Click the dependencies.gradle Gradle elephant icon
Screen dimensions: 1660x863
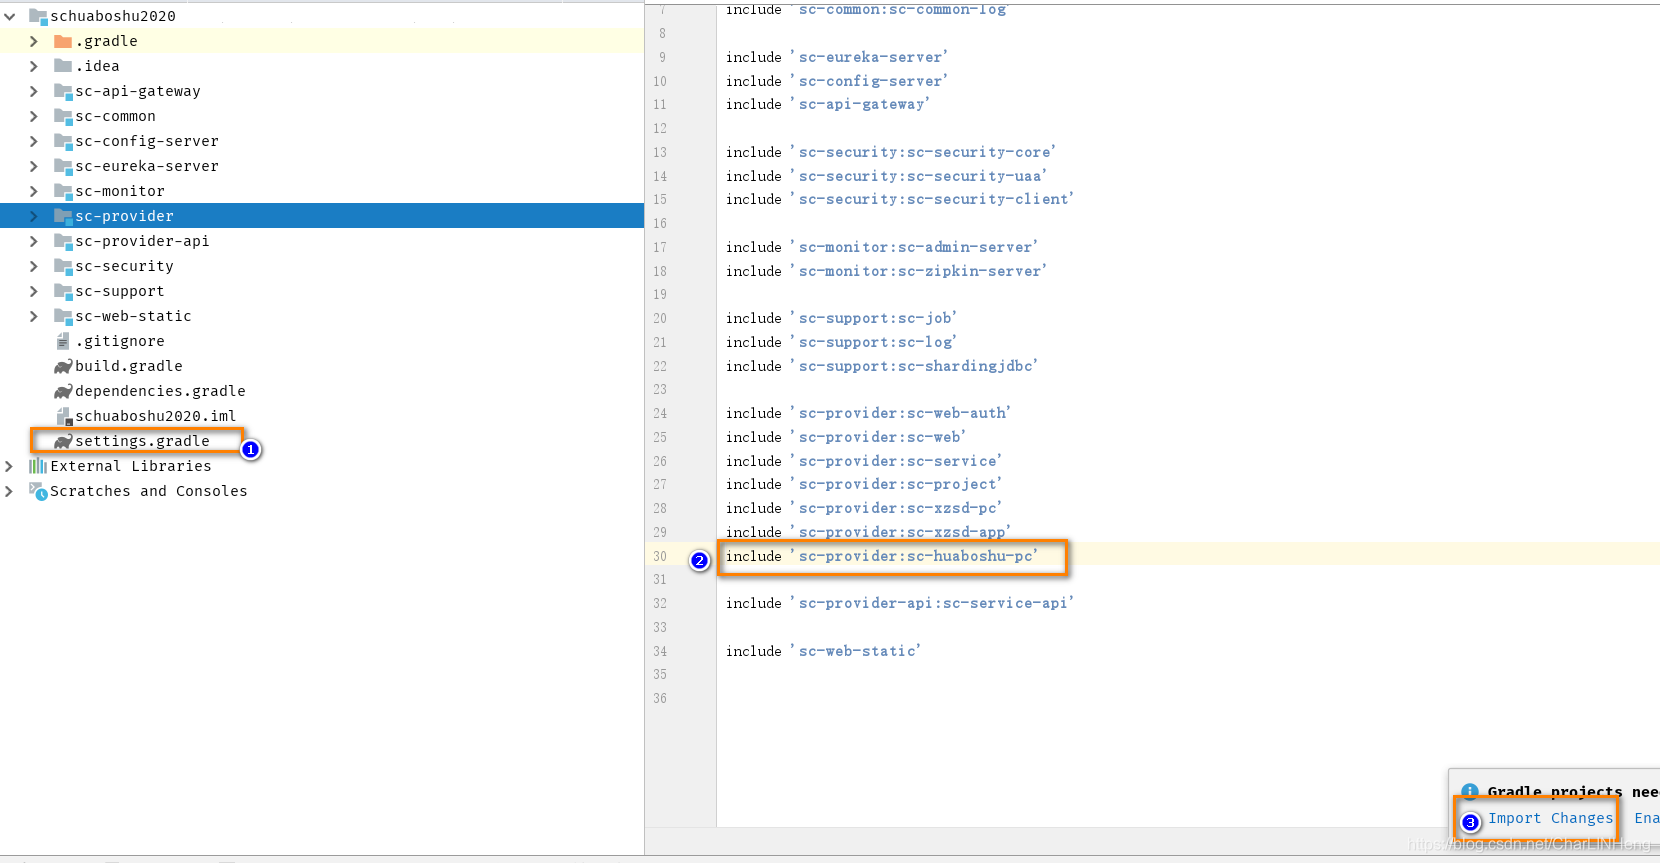tap(63, 391)
